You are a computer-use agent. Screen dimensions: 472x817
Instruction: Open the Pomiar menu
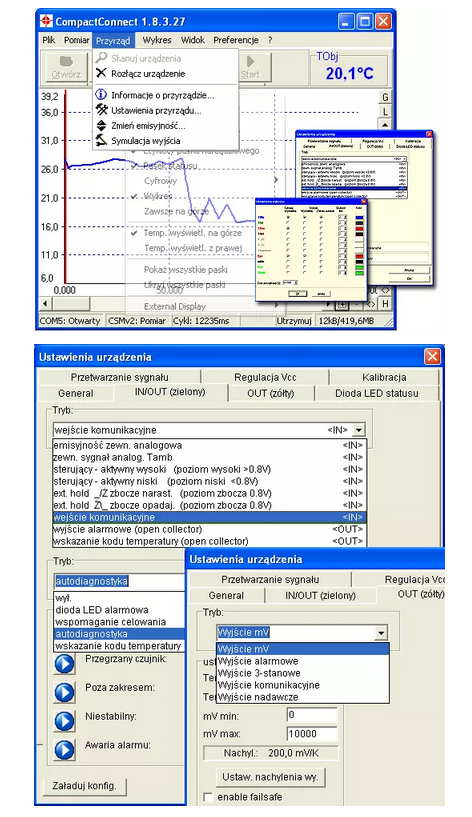(77, 40)
